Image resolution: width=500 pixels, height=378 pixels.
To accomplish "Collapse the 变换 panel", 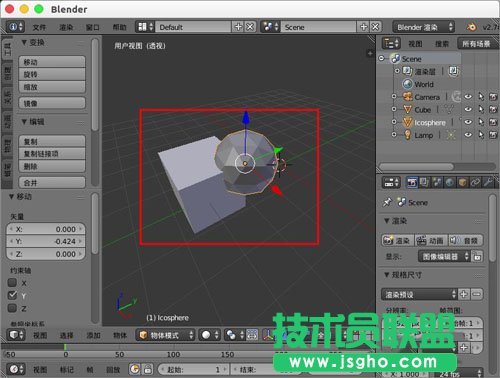I will click(x=24, y=42).
